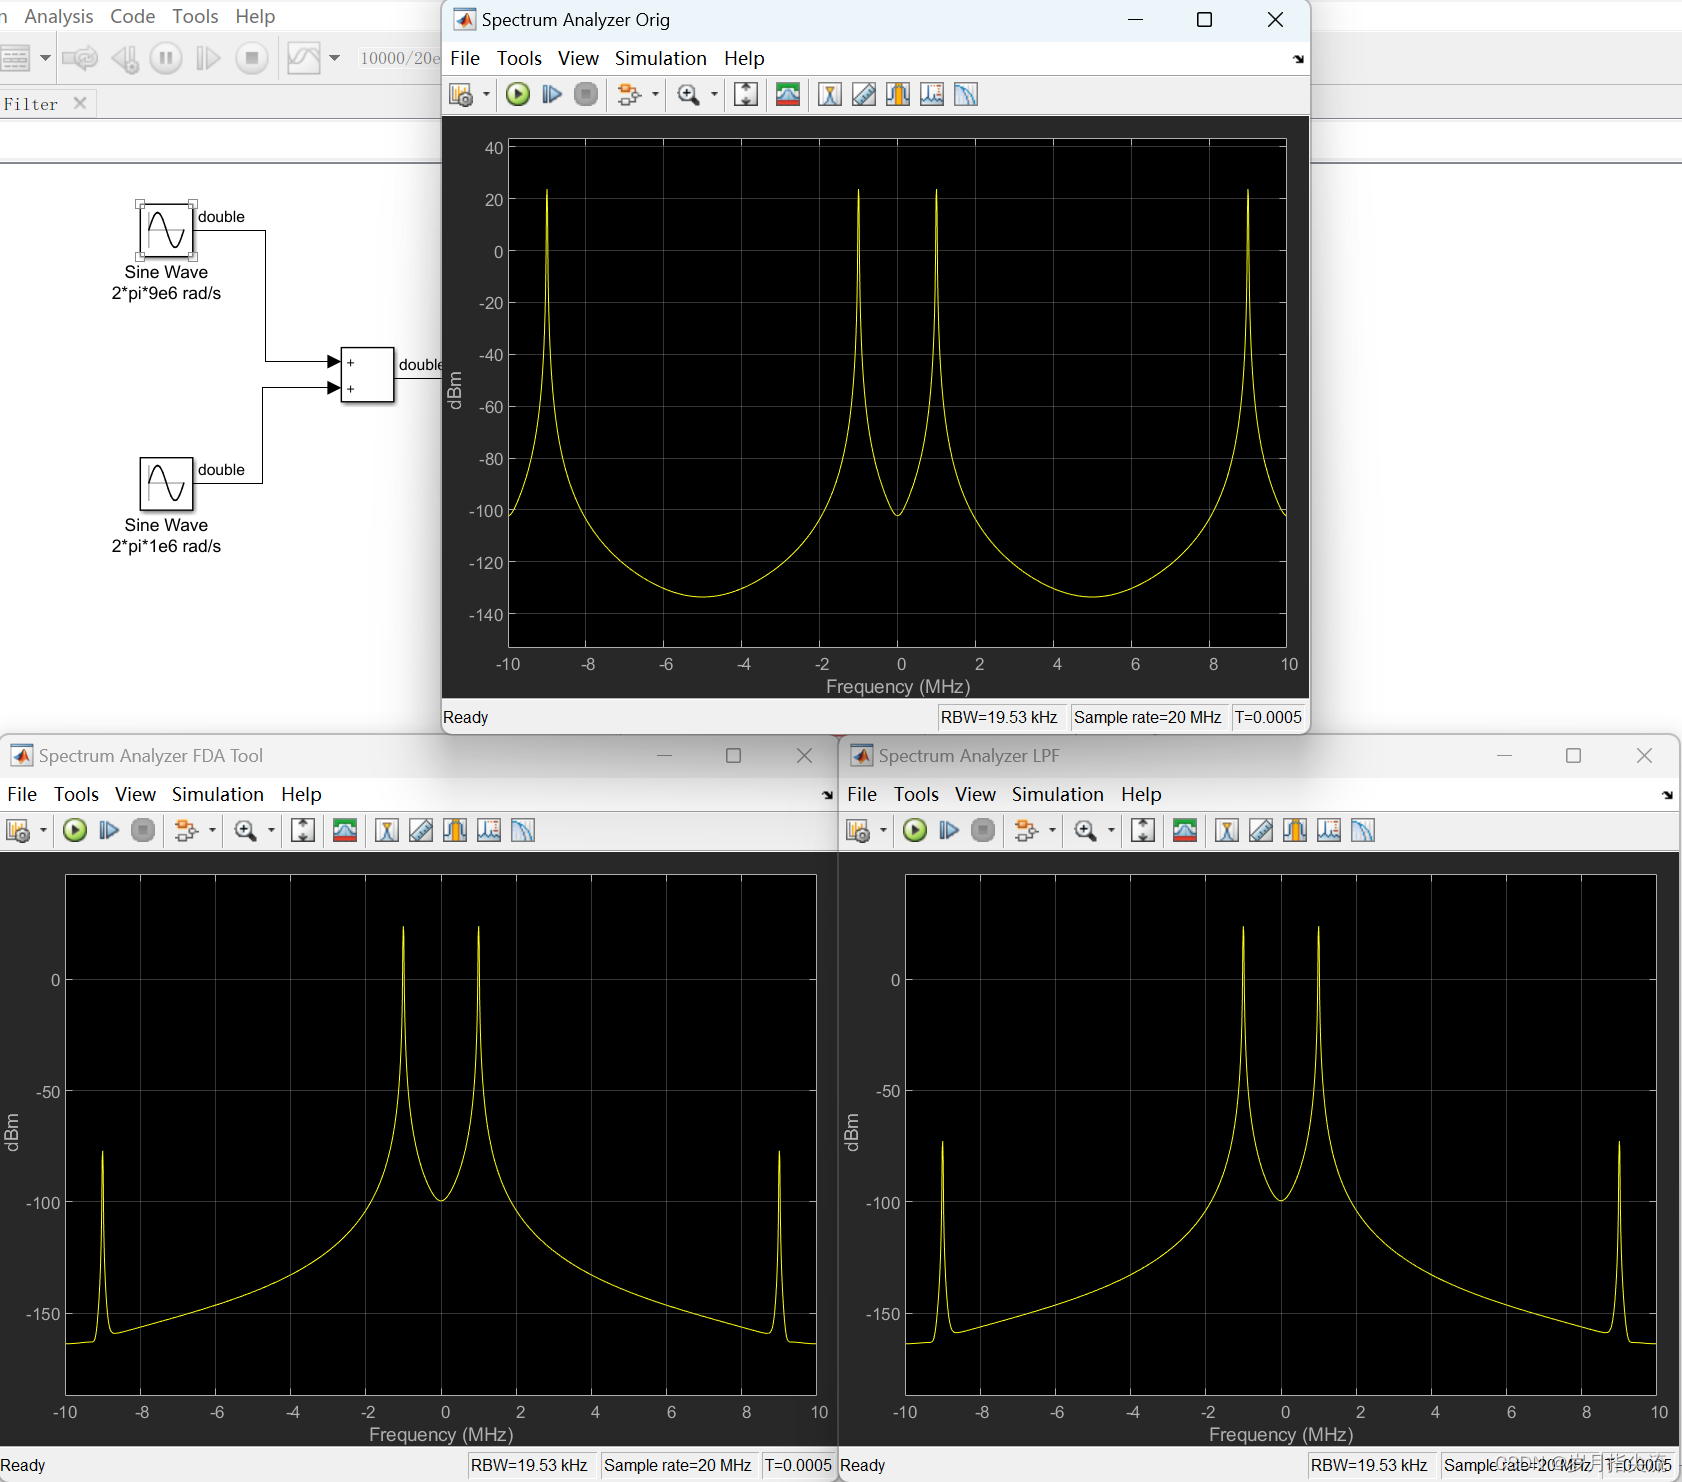Expand configuration dropdown arrow in LPF analyzer
Screen dimensions: 1682x1482
pos(883,830)
